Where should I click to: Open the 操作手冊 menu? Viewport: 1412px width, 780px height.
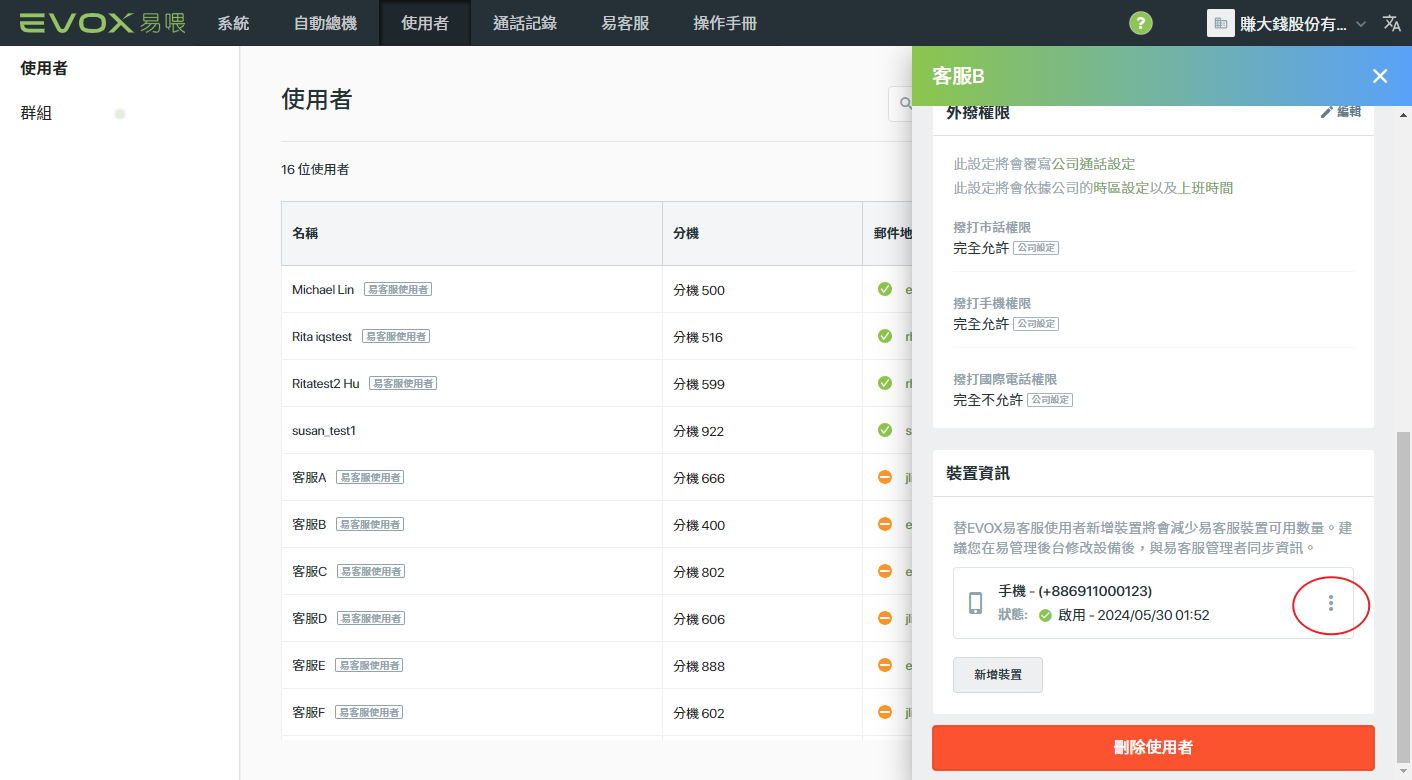725,23
